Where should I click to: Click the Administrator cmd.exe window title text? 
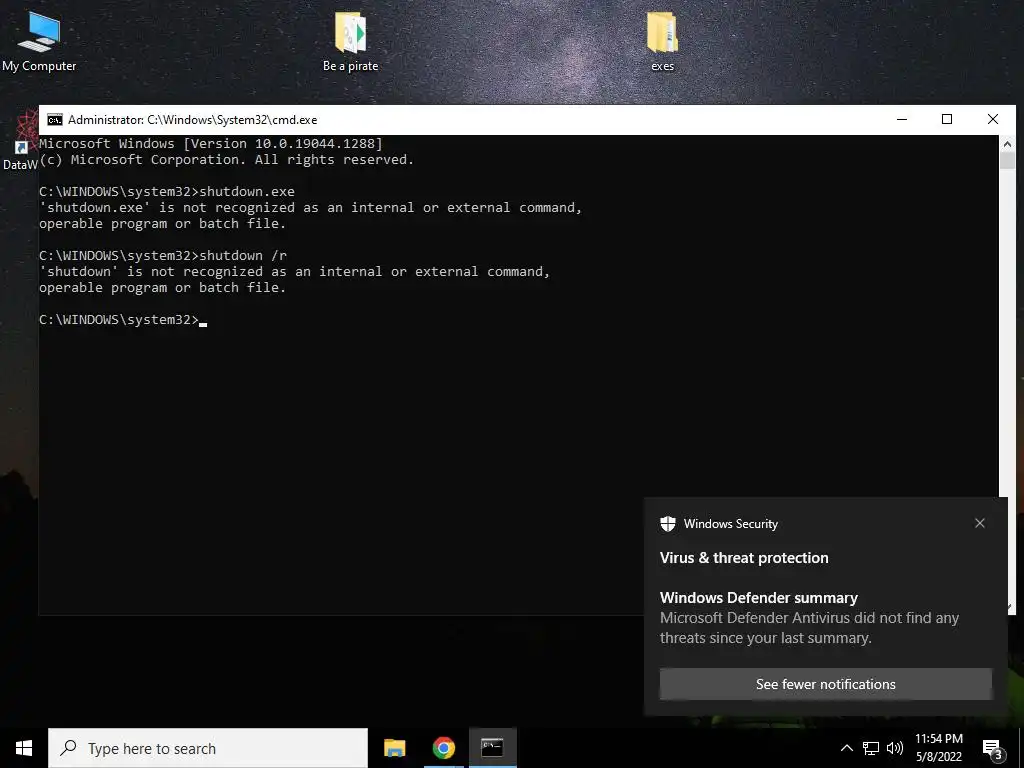click(193, 120)
